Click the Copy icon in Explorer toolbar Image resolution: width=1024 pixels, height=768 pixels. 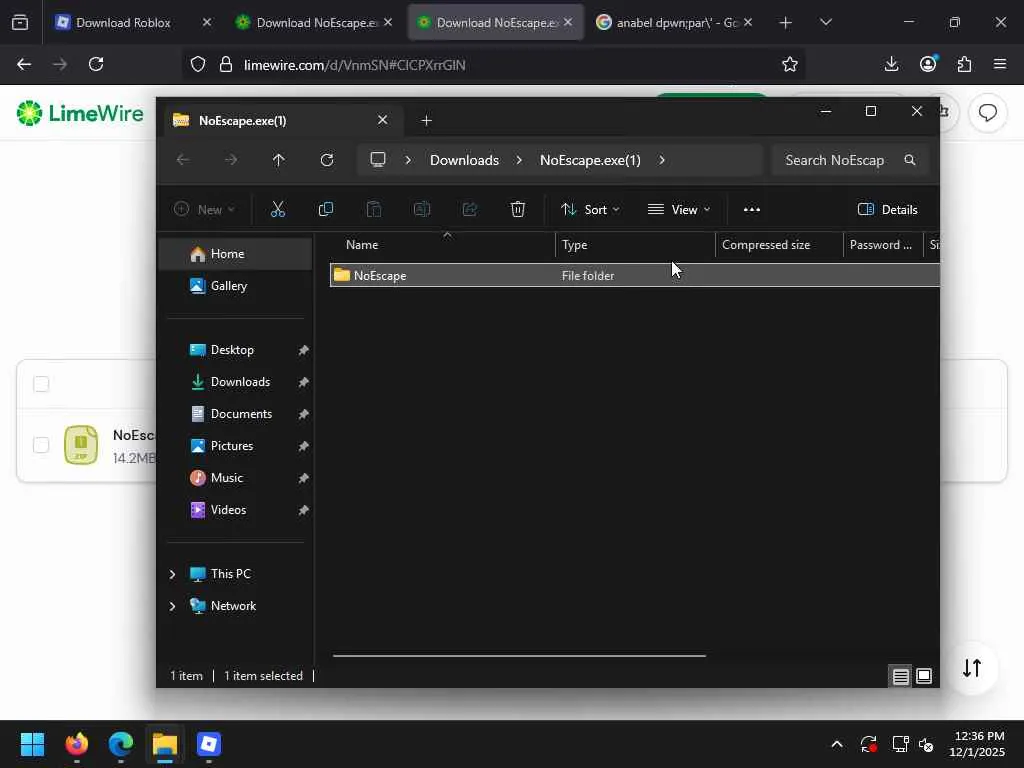tap(325, 209)
